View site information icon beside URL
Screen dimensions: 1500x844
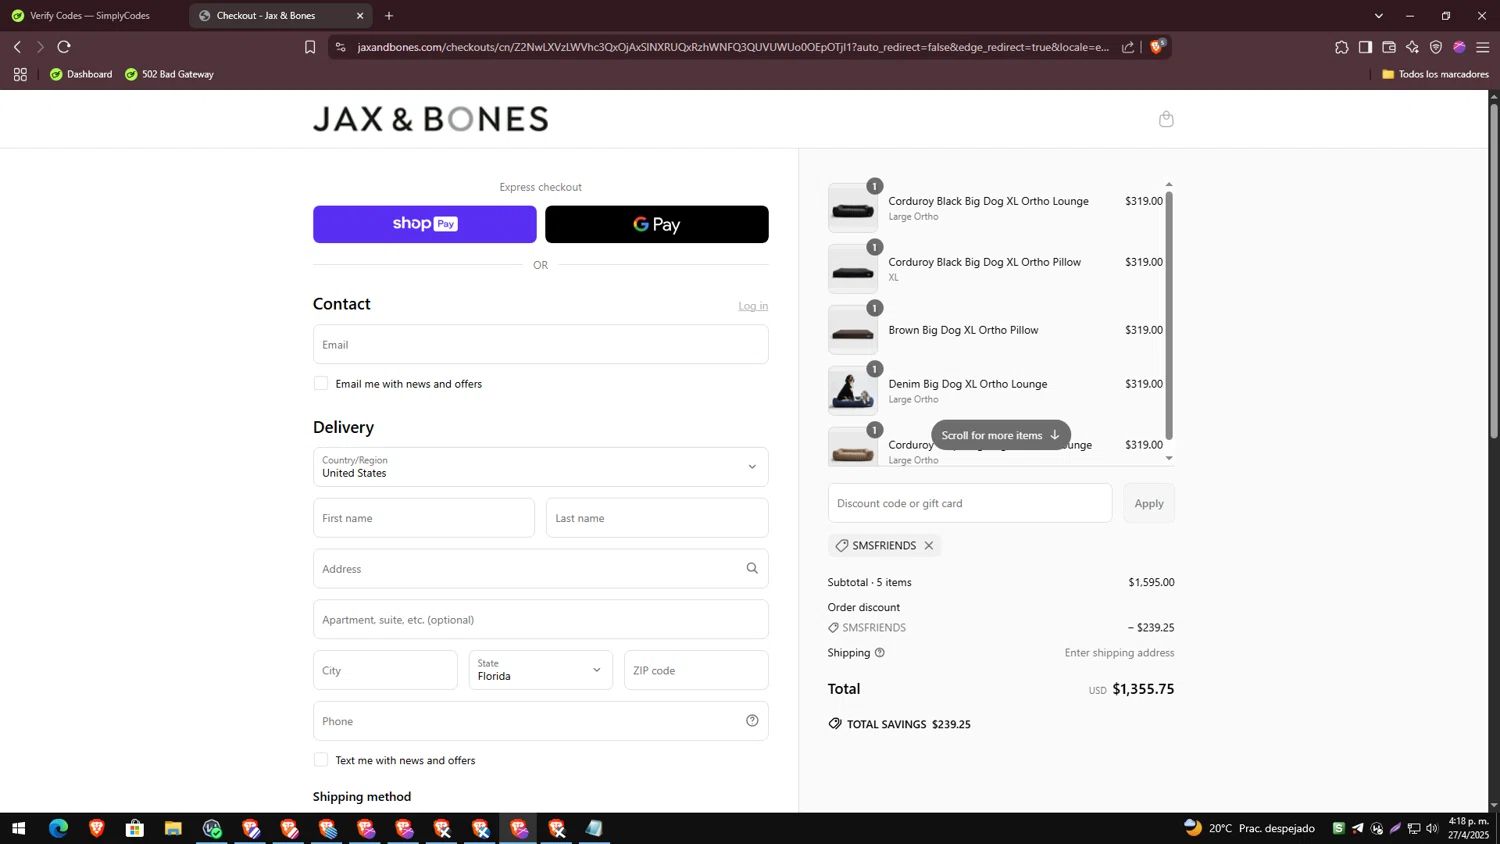tap(340, 47)
